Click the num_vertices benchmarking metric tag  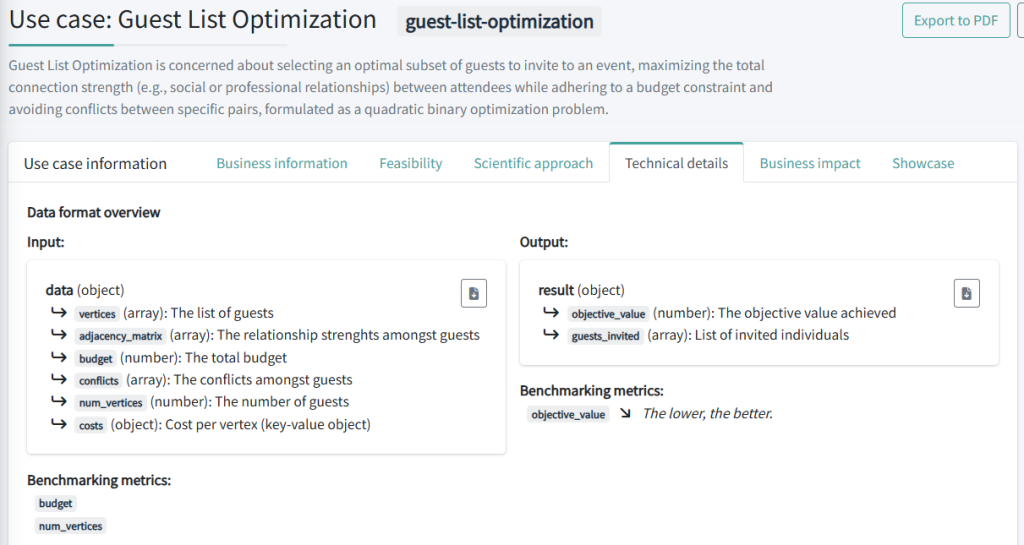[70, 526]
